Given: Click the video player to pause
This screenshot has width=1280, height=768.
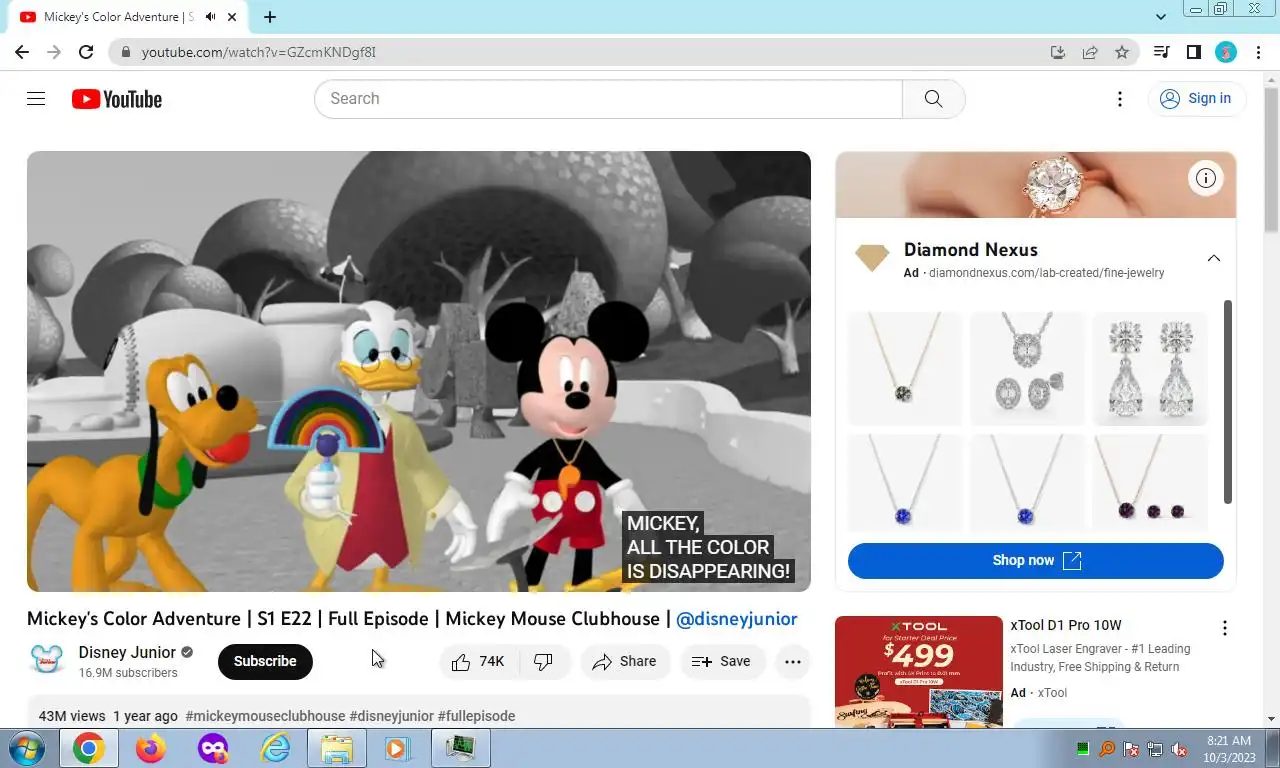Looking at the screenshot, I should (x=419, y=371).
